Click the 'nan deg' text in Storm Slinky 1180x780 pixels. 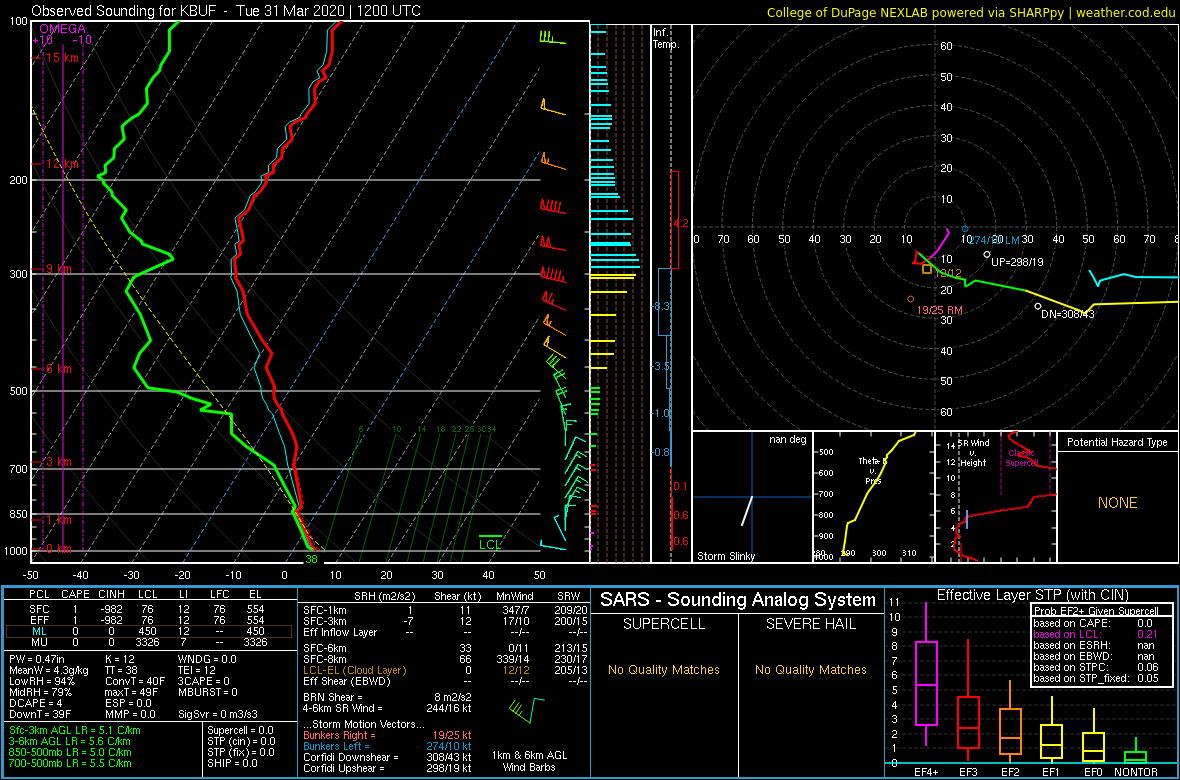[789, 440]
